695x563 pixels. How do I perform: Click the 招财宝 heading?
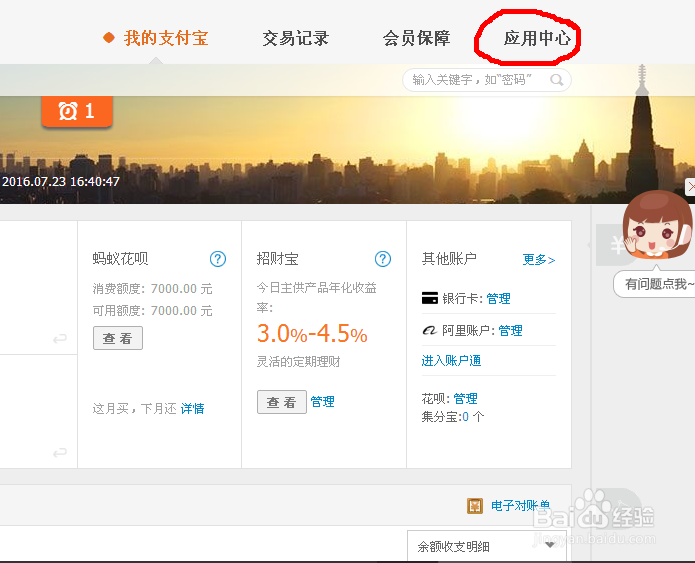(x=277, y=258)
